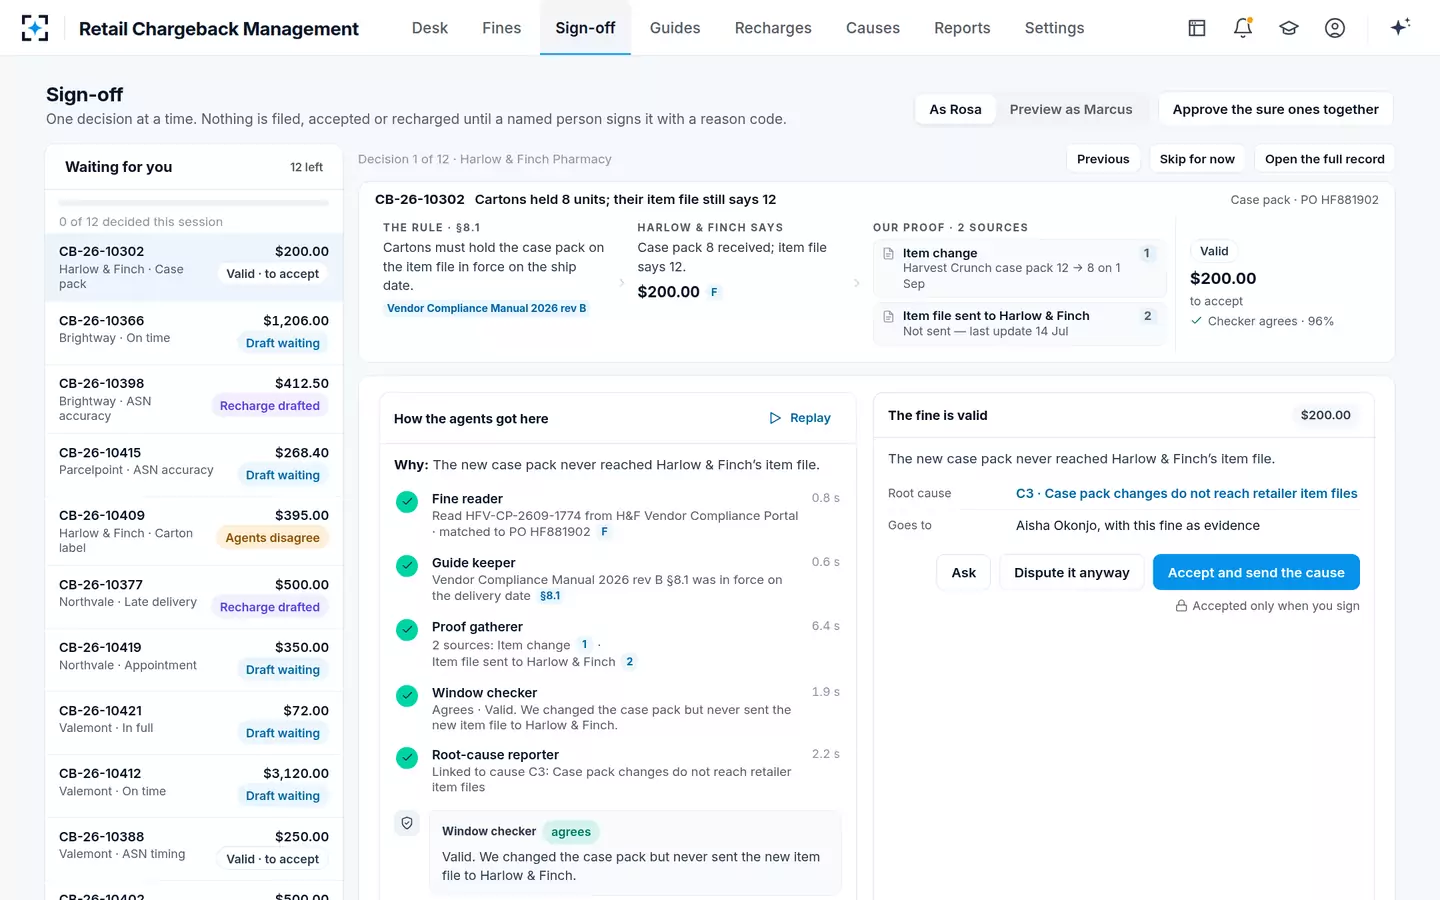The height and width of the screenshot is (900, 1440).
Task: Open notifications bell
Action: [1243, 28]
